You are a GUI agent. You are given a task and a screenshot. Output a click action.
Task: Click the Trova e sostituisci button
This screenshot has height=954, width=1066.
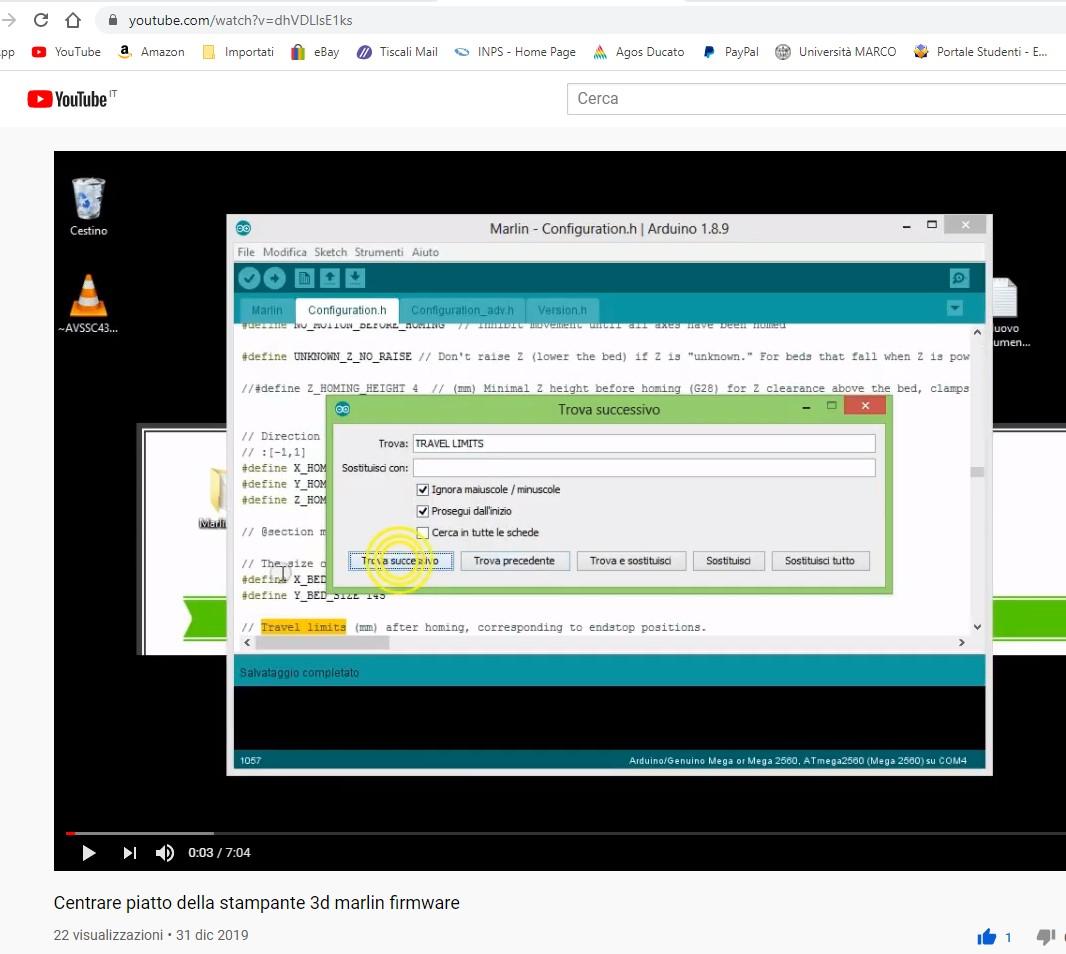(x=630, y=561)
